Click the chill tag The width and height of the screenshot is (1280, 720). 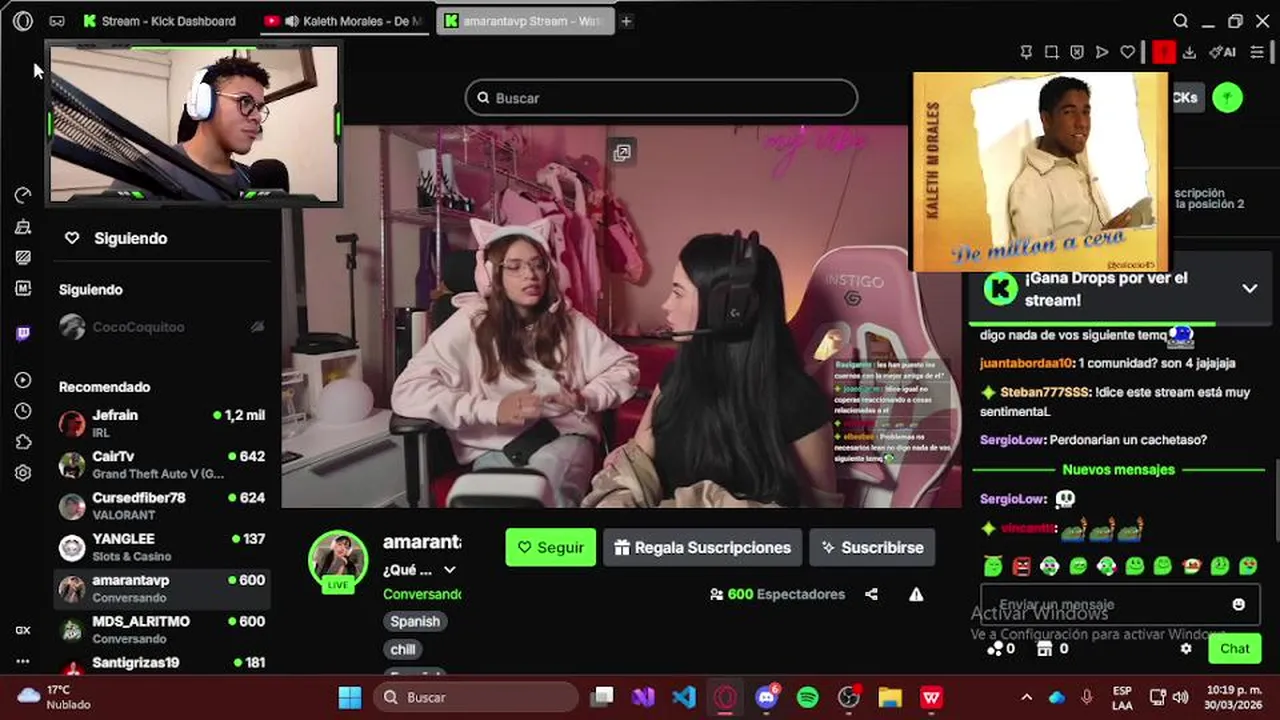[x=403, y=649]
